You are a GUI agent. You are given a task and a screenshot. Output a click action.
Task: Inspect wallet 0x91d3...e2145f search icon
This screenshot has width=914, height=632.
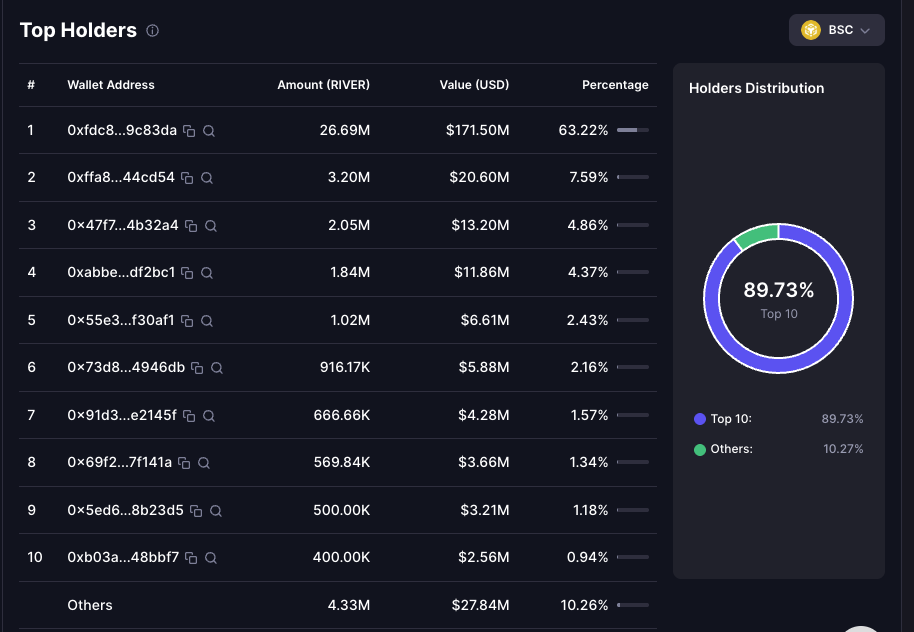pos(209,416)
